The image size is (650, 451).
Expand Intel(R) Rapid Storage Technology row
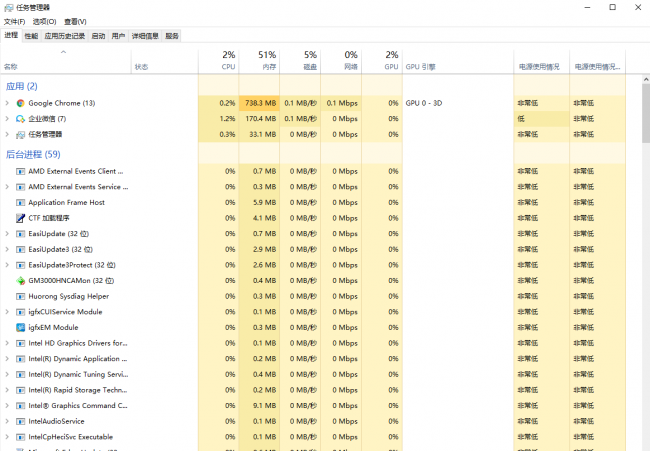[7, 390]
